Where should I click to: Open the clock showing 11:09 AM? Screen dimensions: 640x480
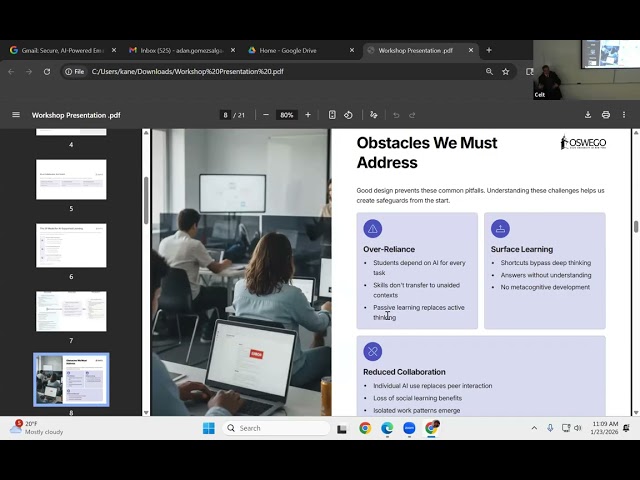click(604, 428)
